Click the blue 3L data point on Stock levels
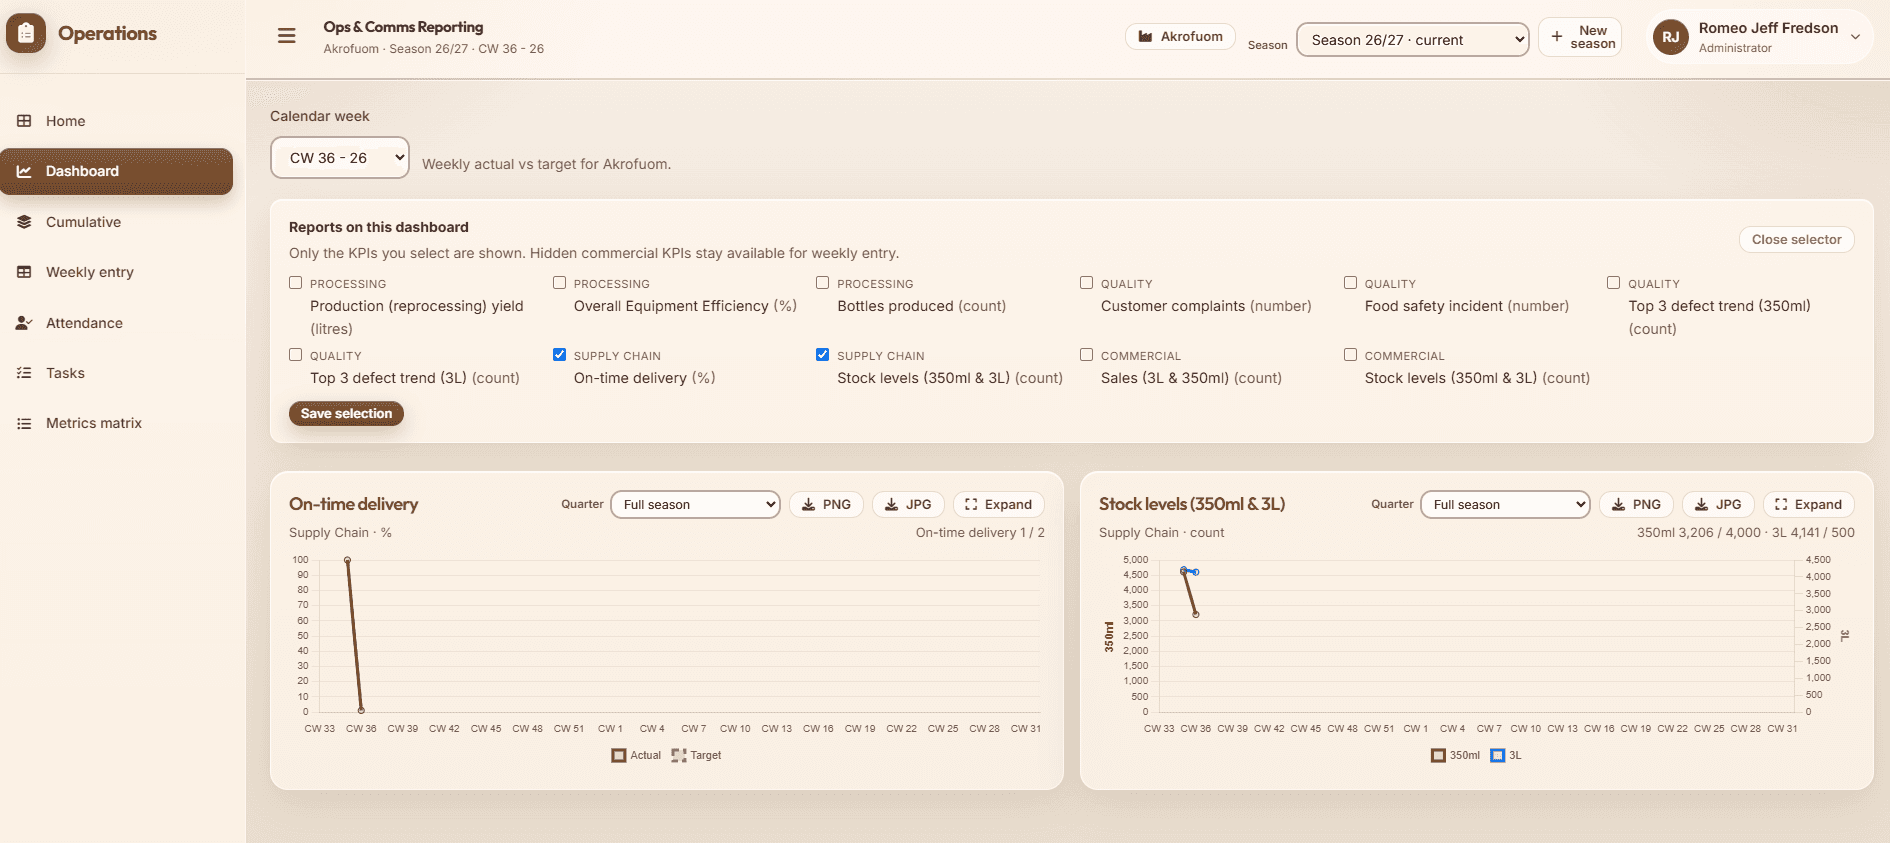 tap(1196, 572)
